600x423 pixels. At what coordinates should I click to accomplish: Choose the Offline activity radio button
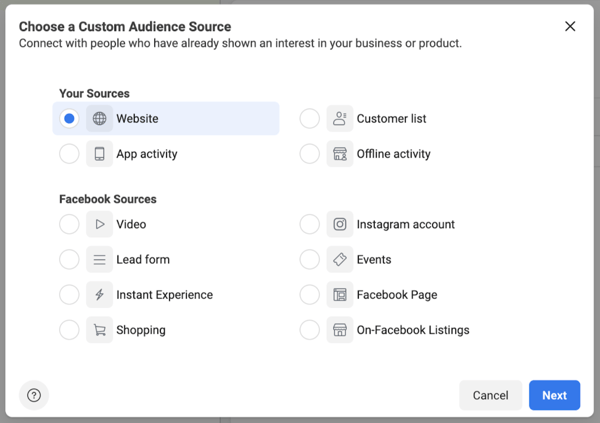pos(310,154)
